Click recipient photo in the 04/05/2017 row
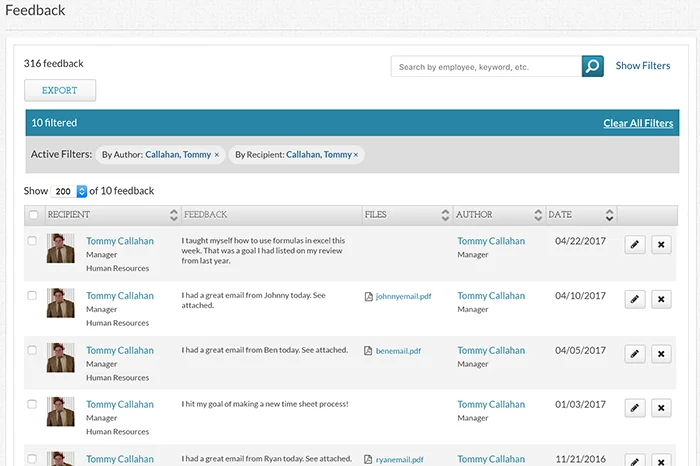 click(x=61, y=358)
